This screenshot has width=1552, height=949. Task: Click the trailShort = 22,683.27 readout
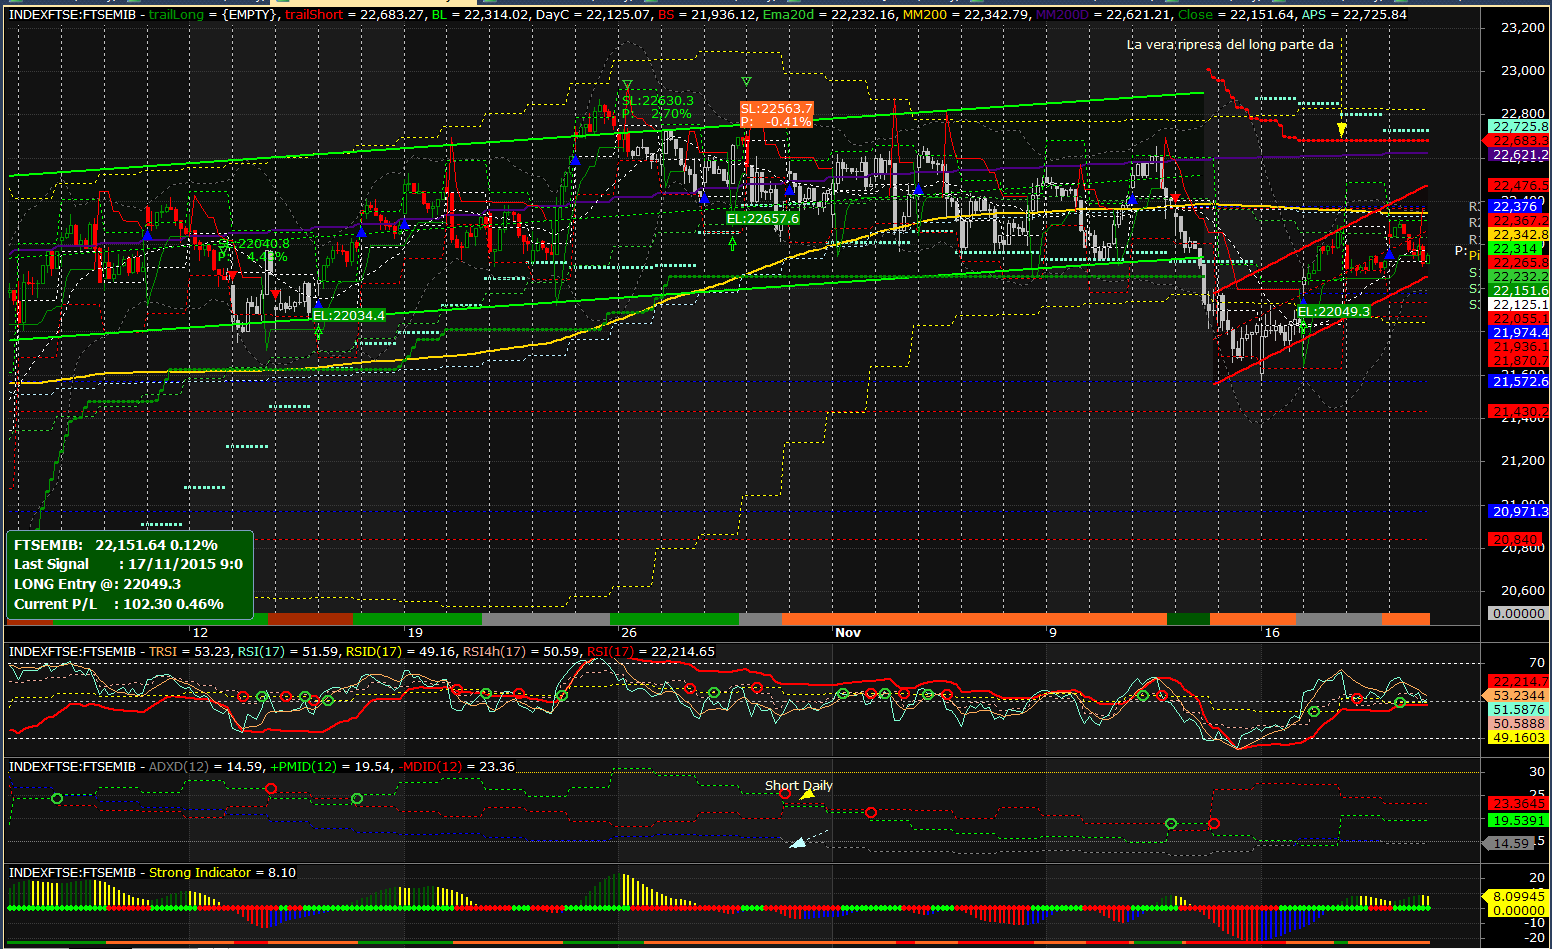point(354,15)
